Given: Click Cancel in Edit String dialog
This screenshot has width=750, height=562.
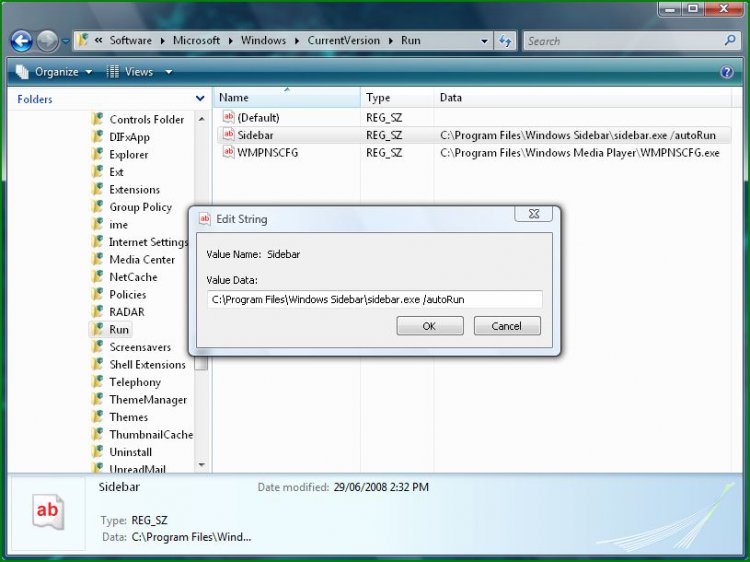Looking at the screenshot, I should [x=507, y=326].
